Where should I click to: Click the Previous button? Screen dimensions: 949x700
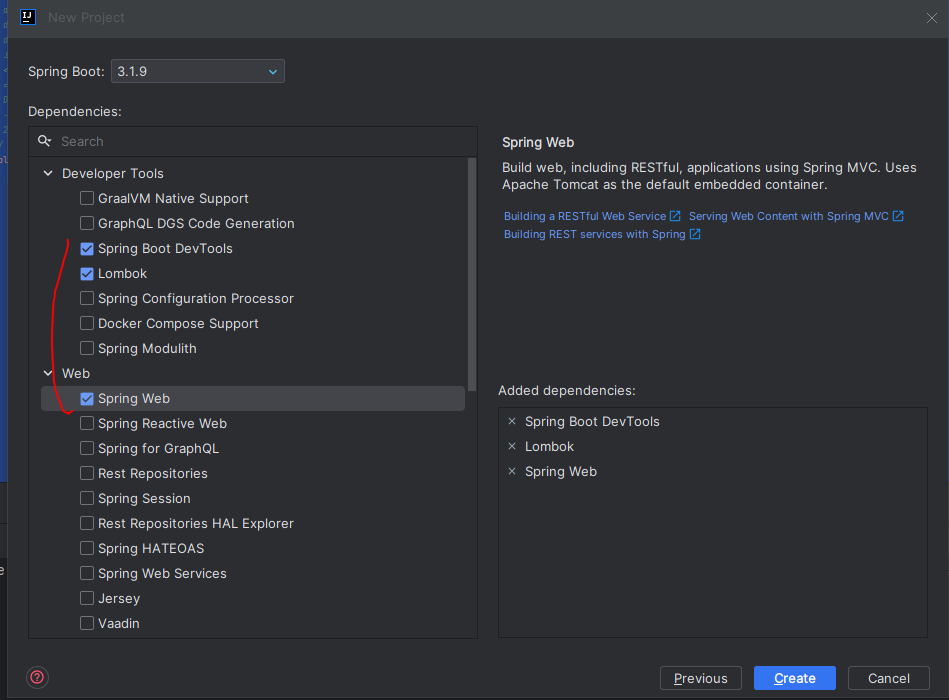(701, 678)
